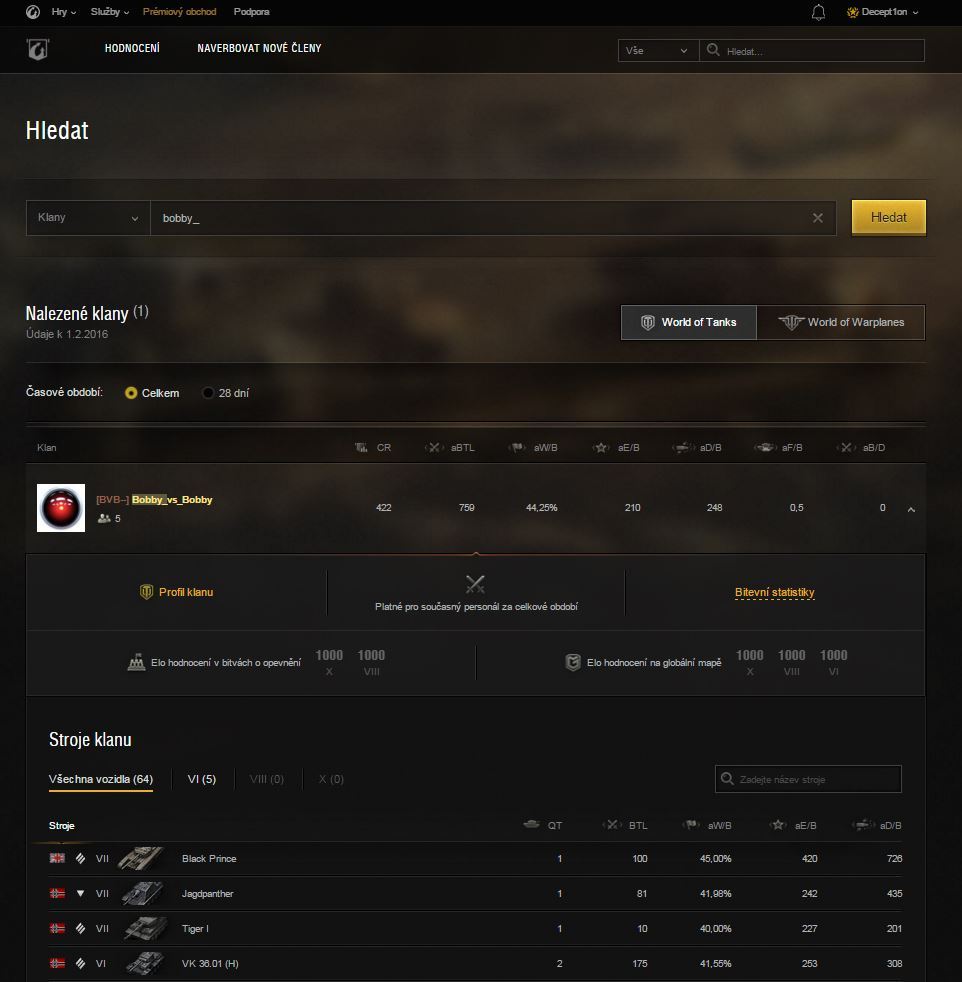Screen dimensions: 962x982
Task: Open the Profil klanu link
Action: (177, 592)
